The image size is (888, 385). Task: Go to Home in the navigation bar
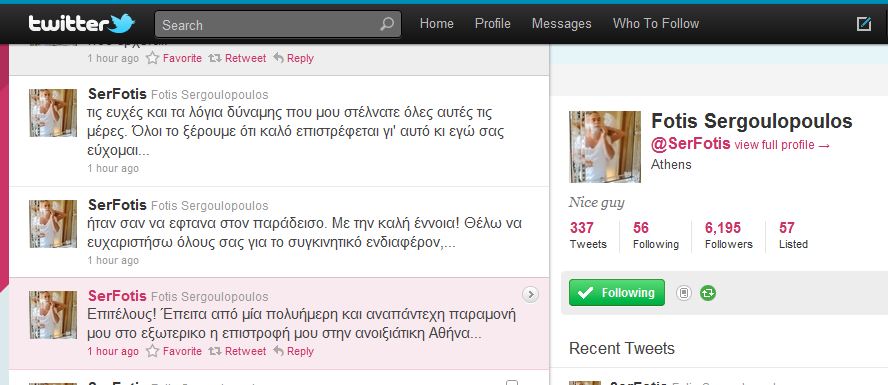(436, 24)
